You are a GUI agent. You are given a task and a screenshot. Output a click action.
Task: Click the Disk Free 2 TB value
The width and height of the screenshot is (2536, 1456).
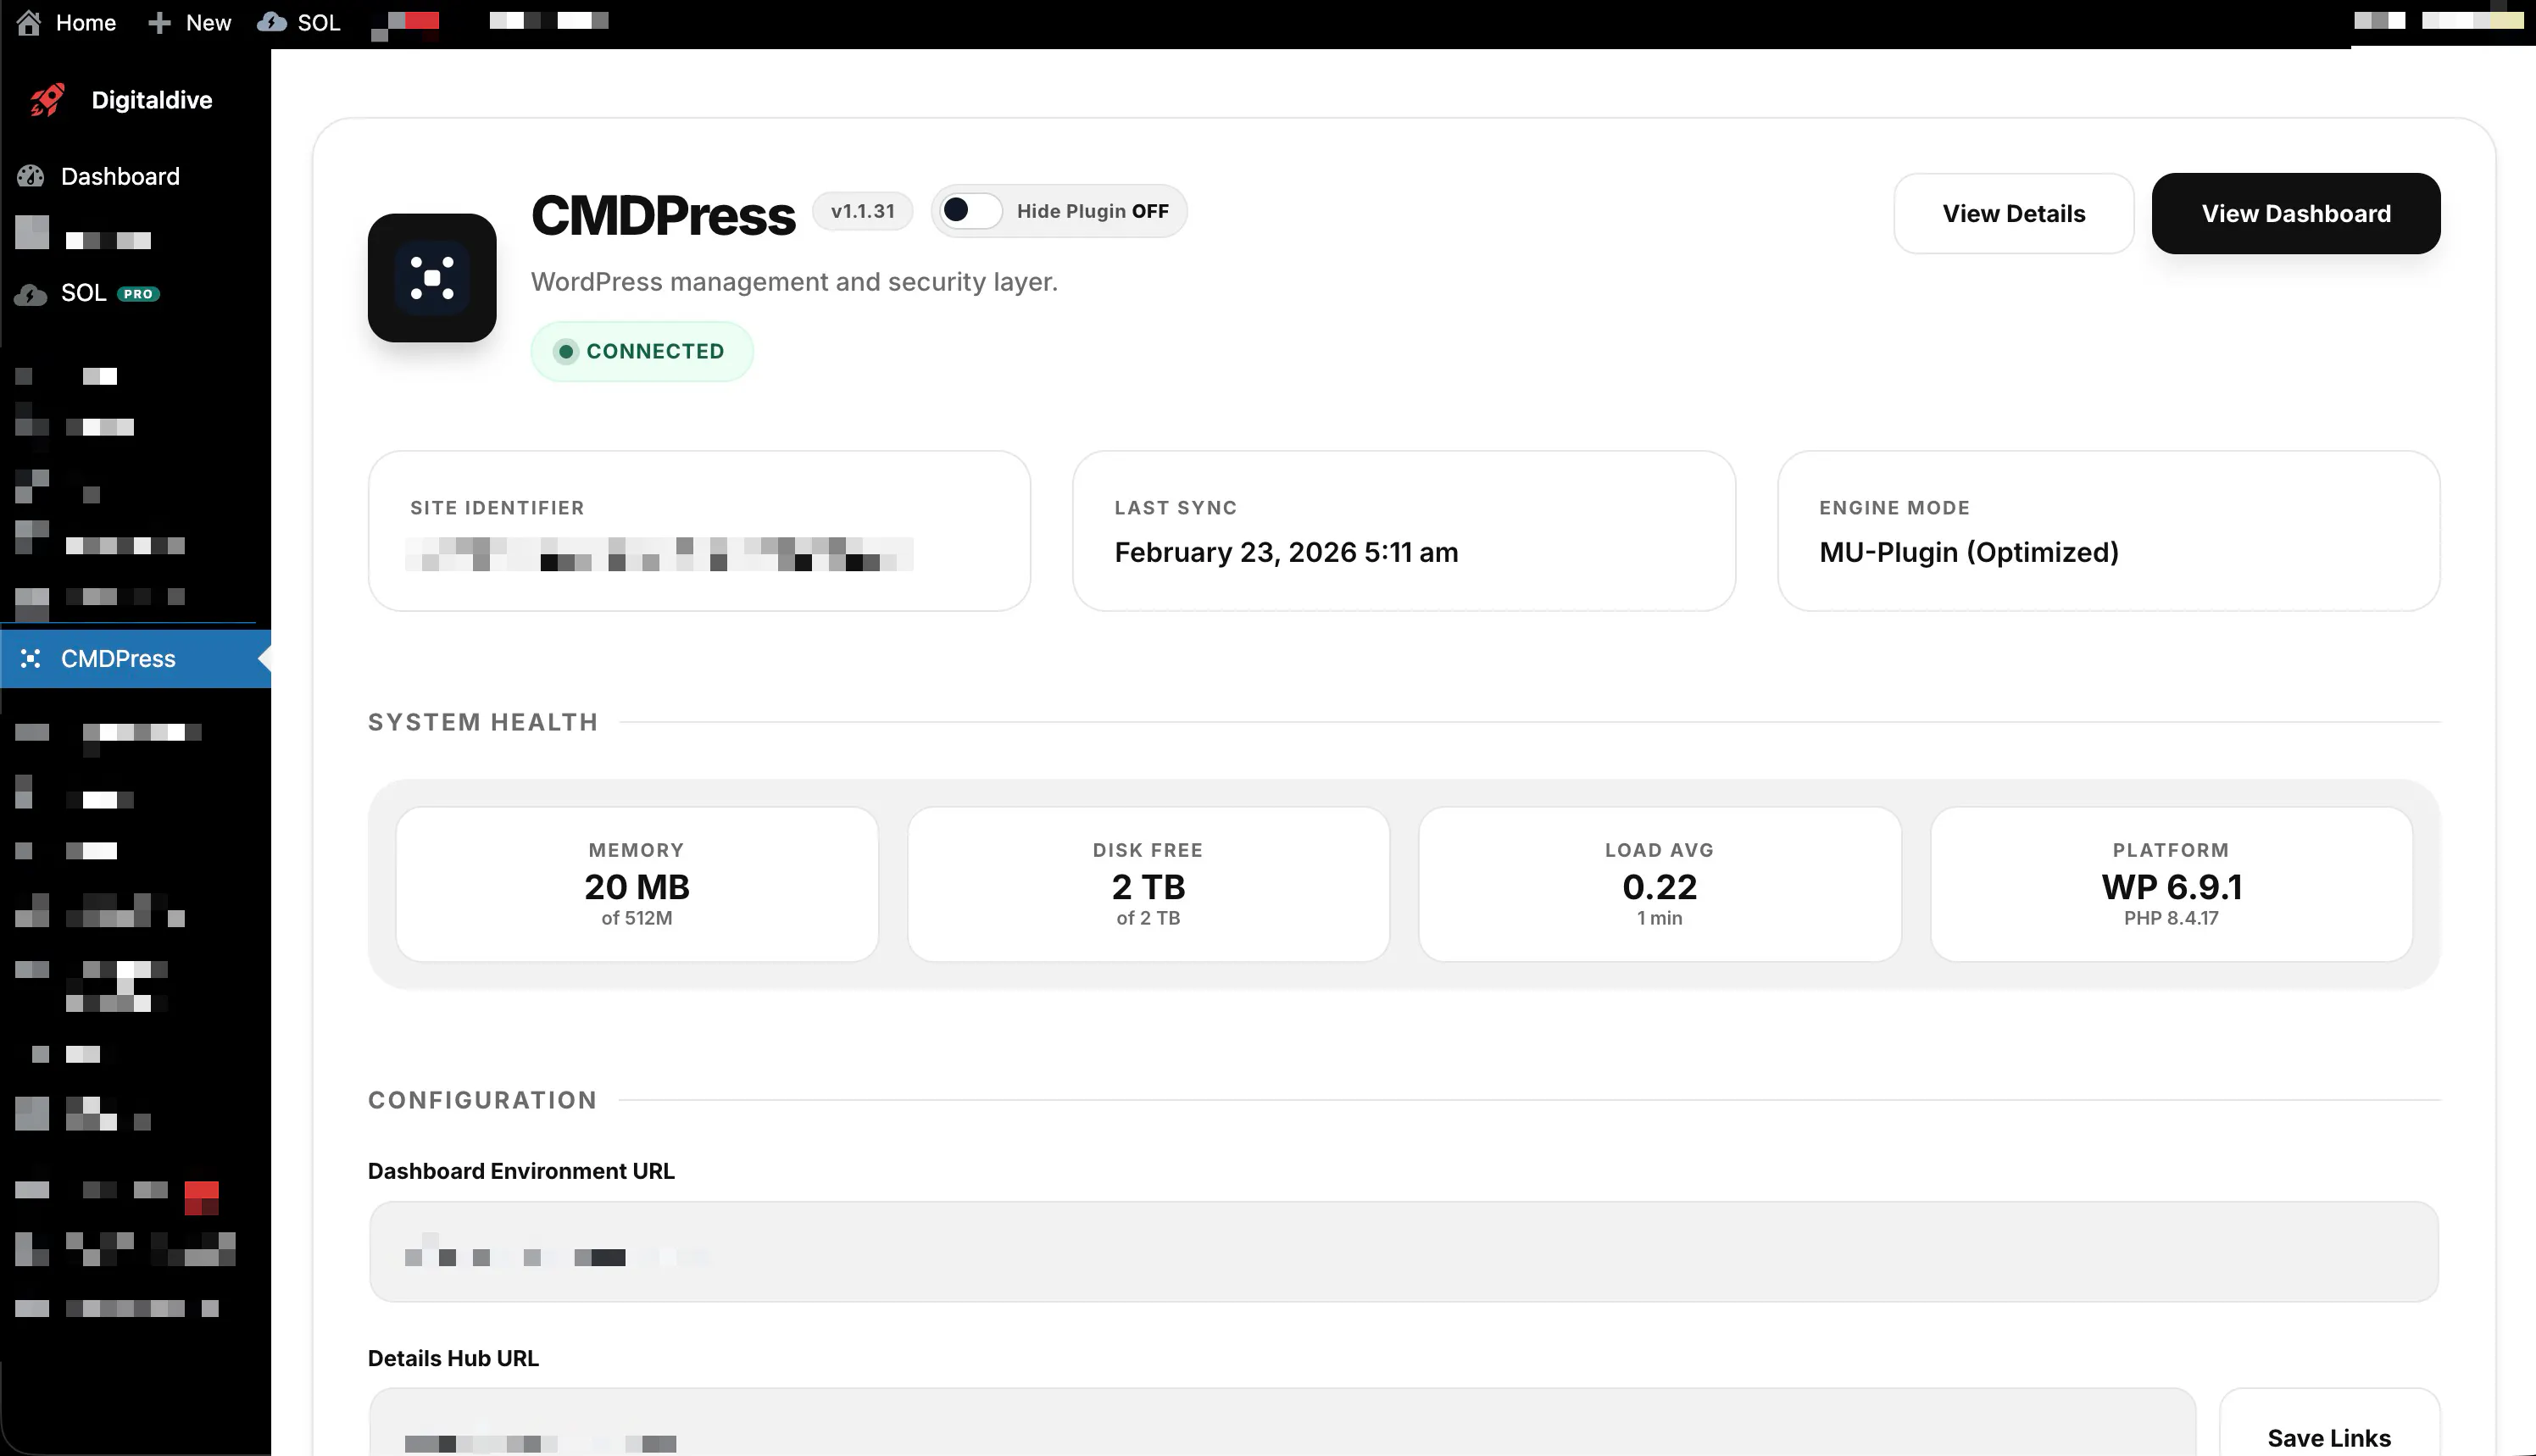pos(1148,887)
